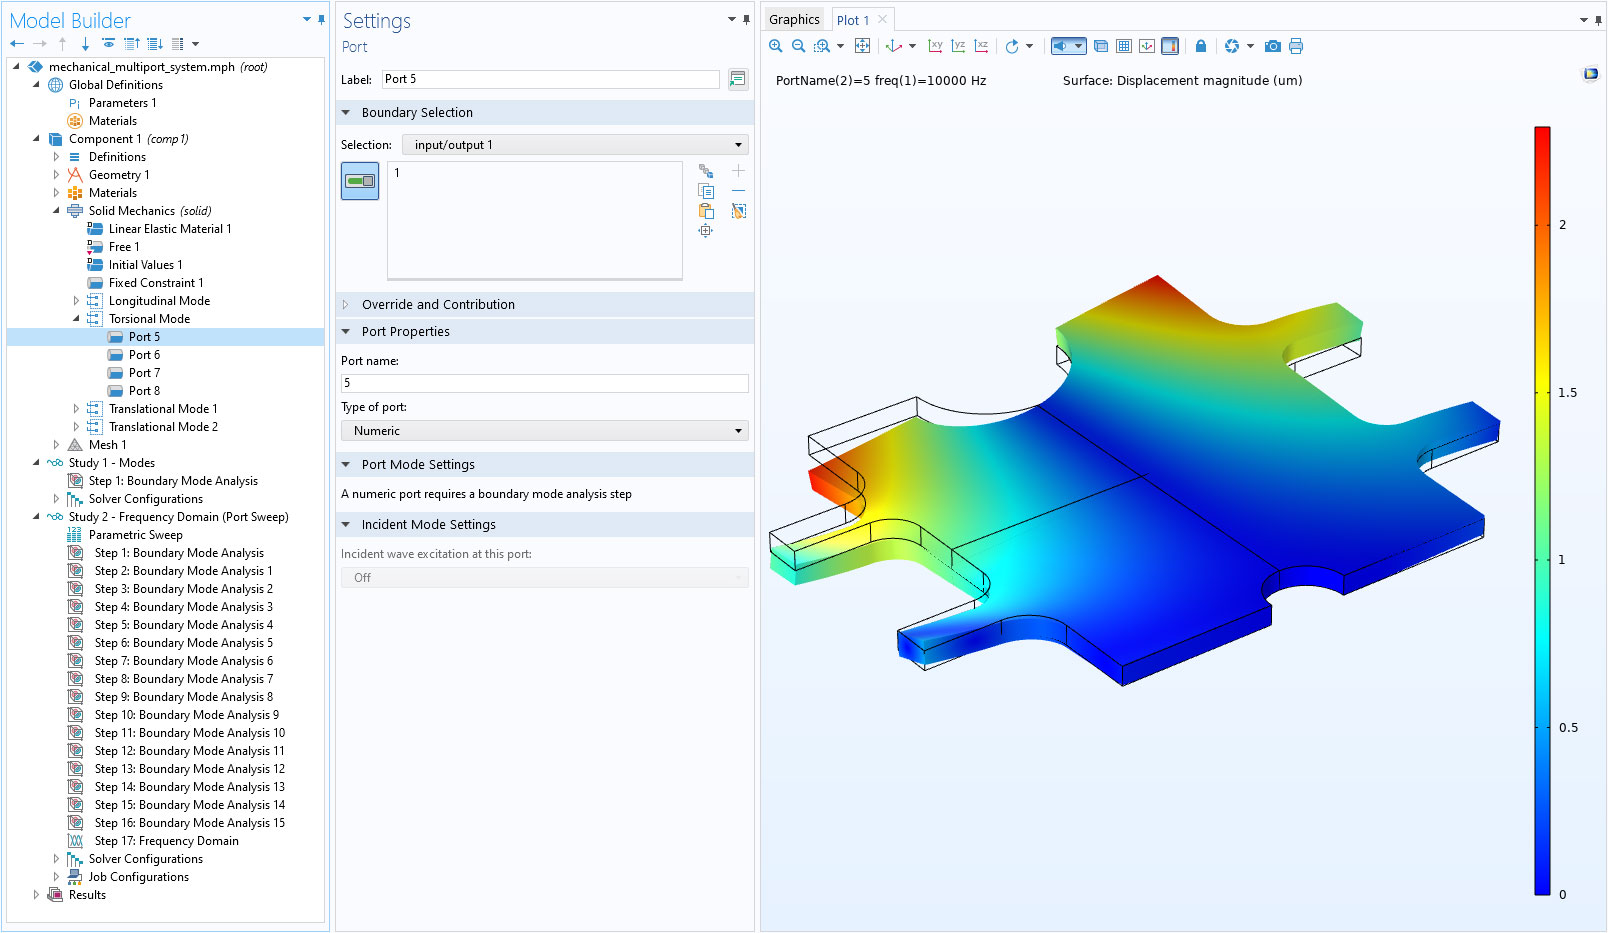Expand the Override and Contribution section
This screenshot has height=933, width=1608.
(x=438, y=305)
